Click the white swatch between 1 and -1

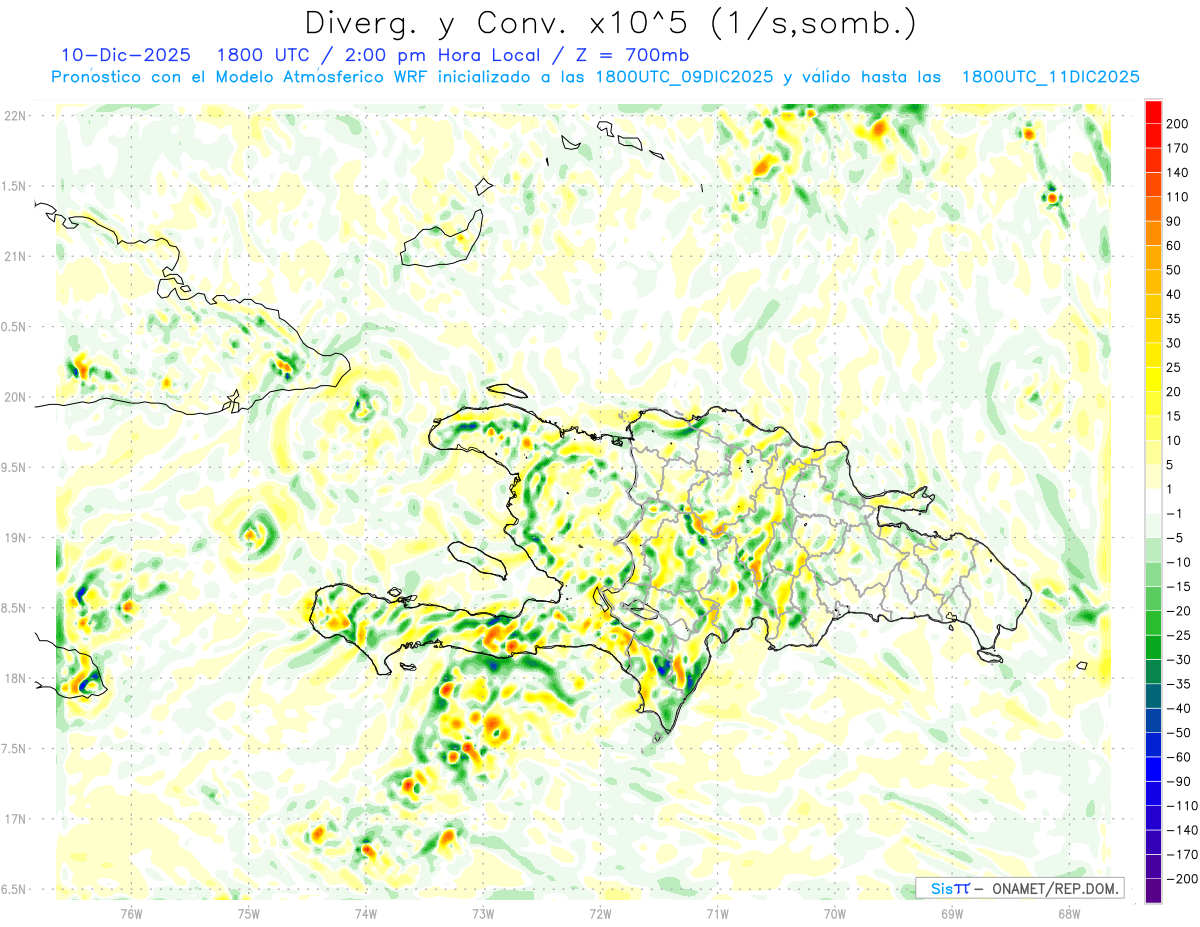pyautogui.click(x=1153, y=501)
